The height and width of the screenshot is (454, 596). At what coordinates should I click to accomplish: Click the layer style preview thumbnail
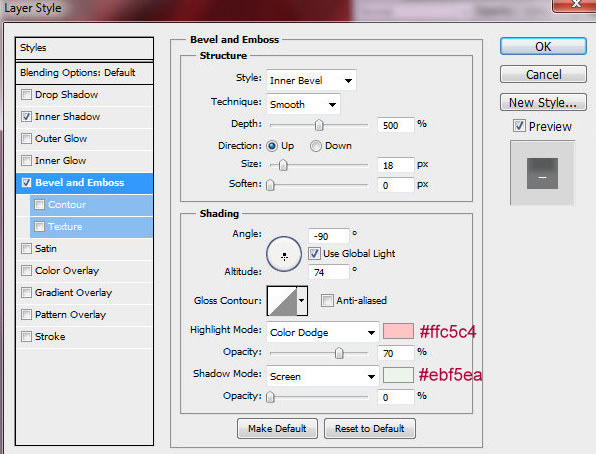click(x=542, y=173)
